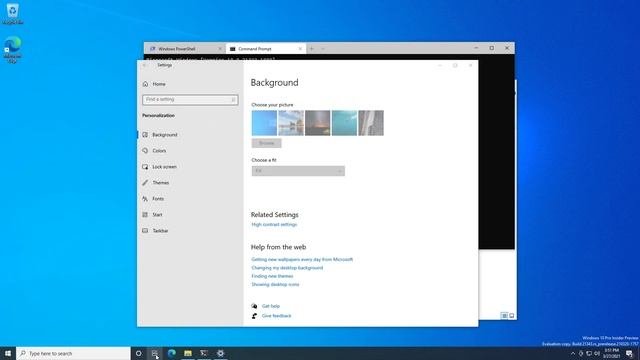This screenshot has width=640, height=360.
Task: Open the notification center icon
Action: click(629, 353)
